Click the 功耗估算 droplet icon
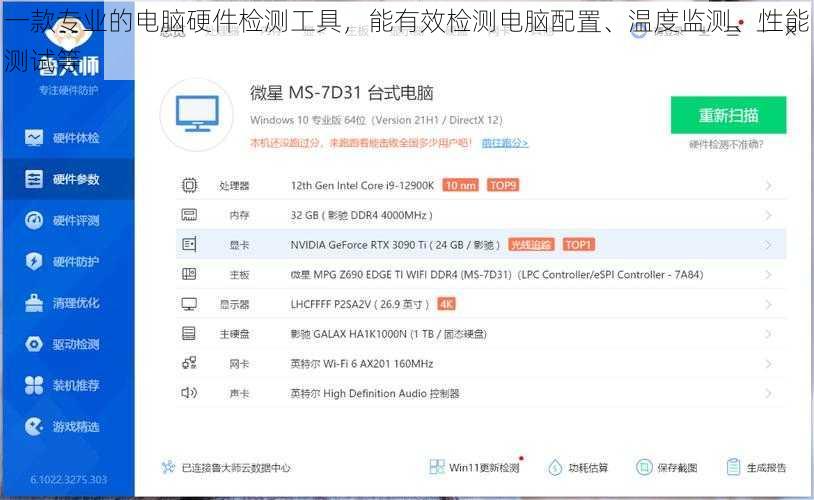Viewport: 814px width, 500px height. click(x=555, y=467)
